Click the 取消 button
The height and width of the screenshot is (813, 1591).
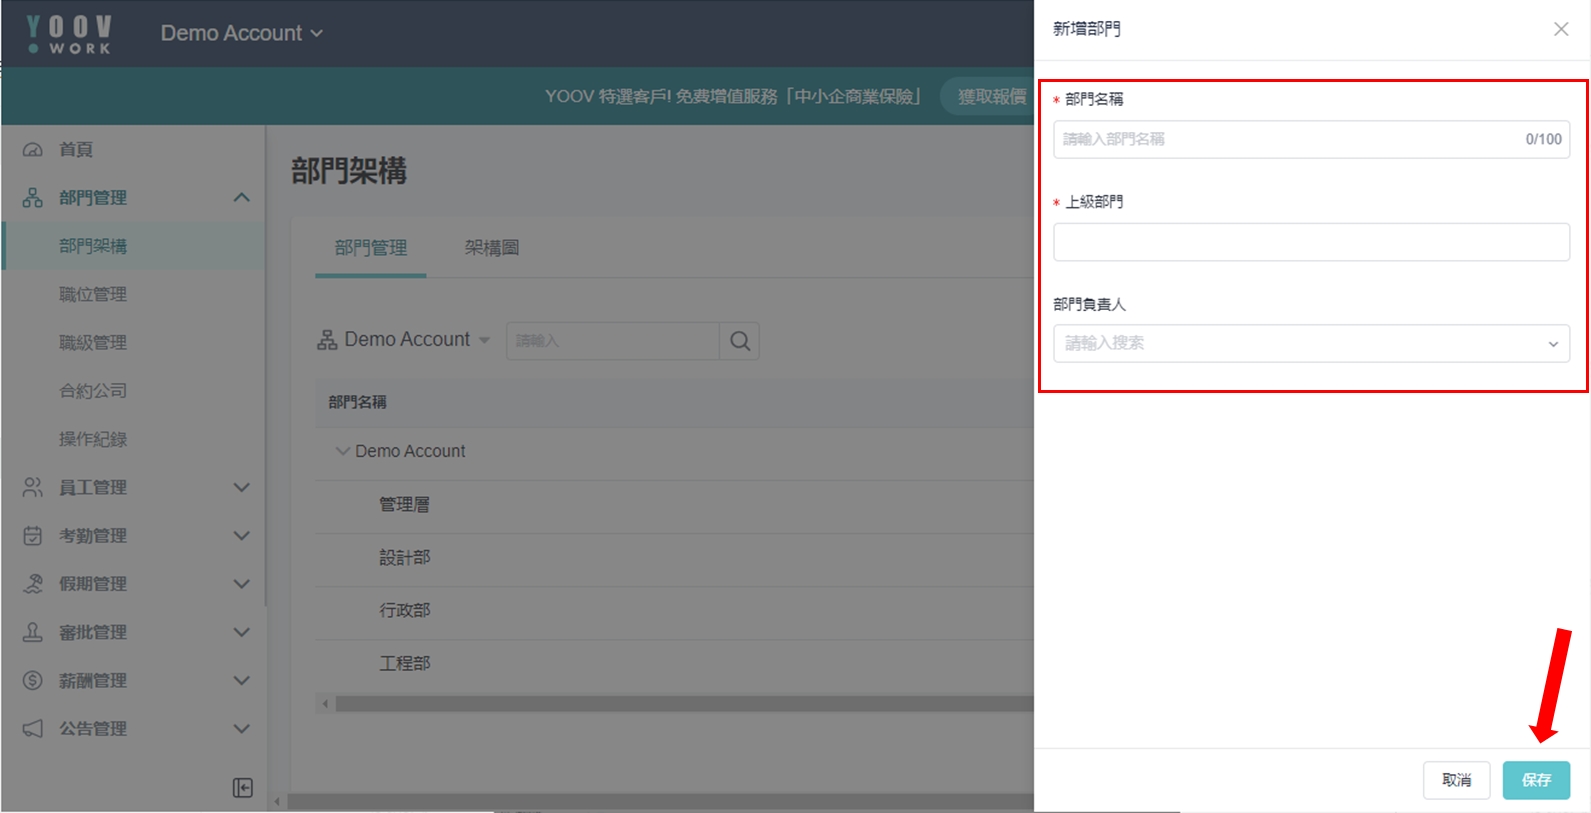(x=1456, y=780)
